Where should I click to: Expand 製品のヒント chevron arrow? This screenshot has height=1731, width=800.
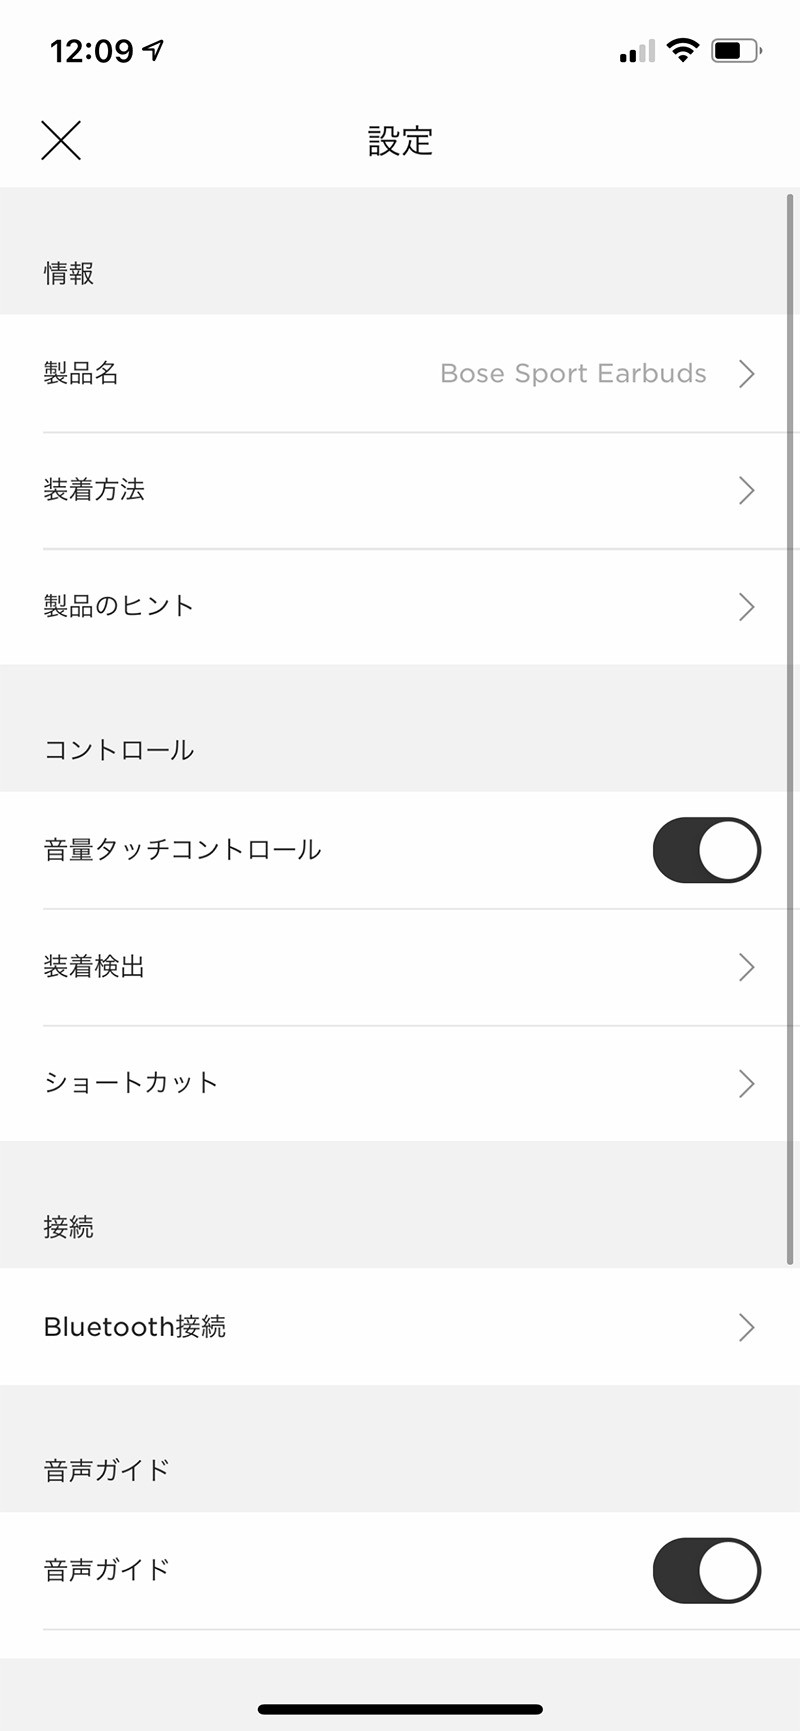(746, 607)
